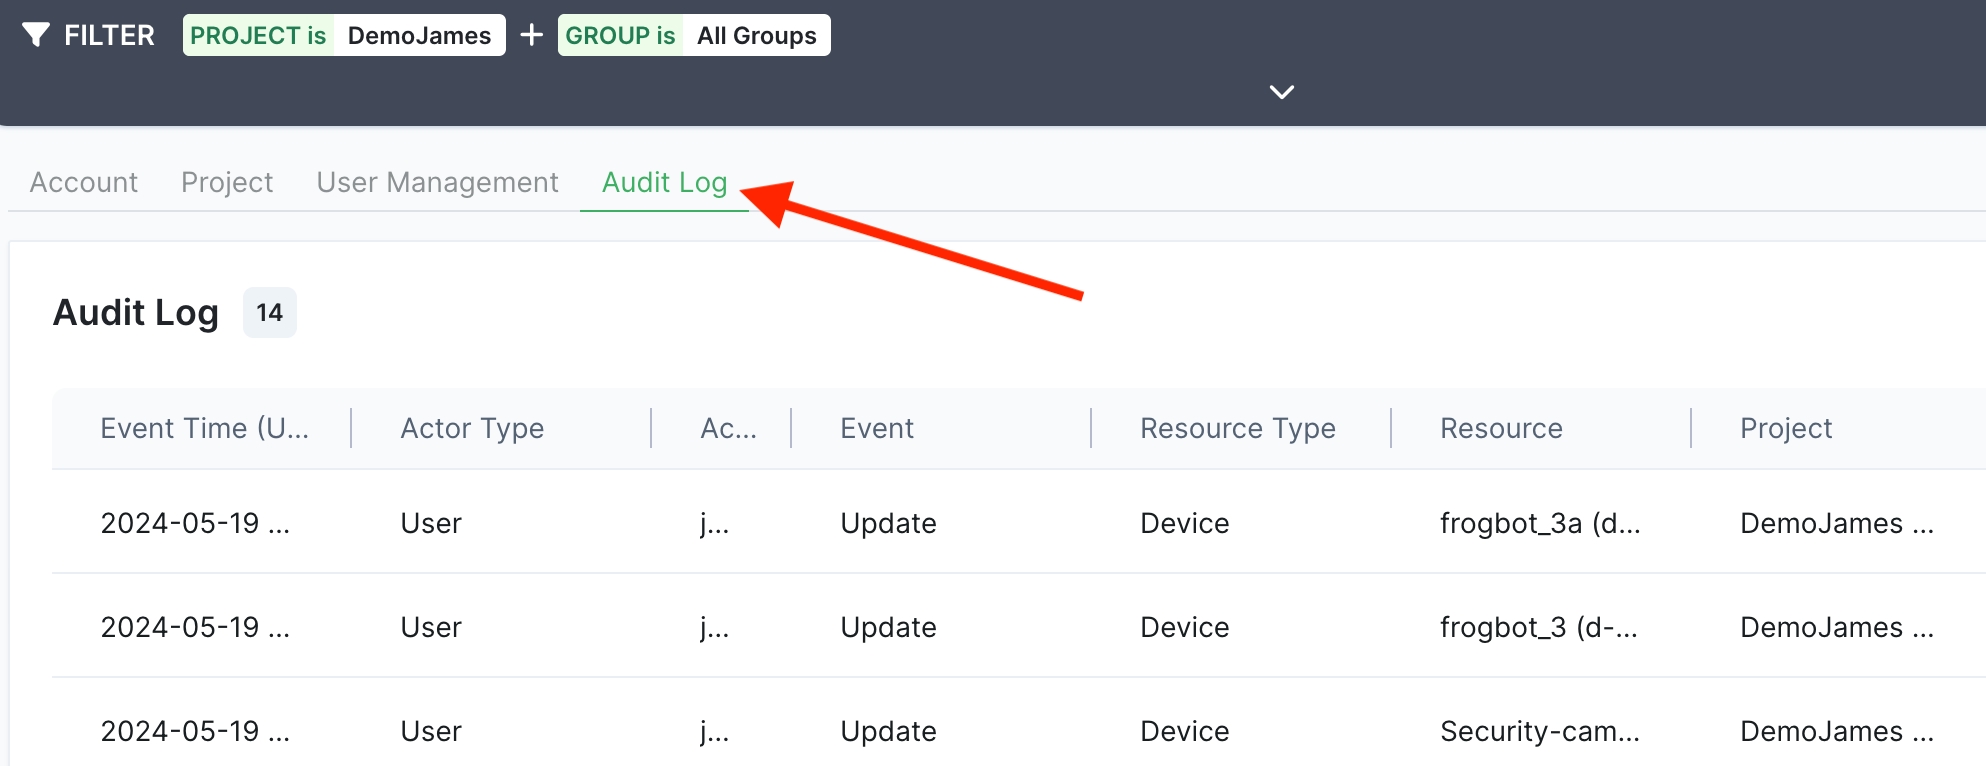Open the Project tab
This screenshot has height=766, width=1986.
coord(227,182)
